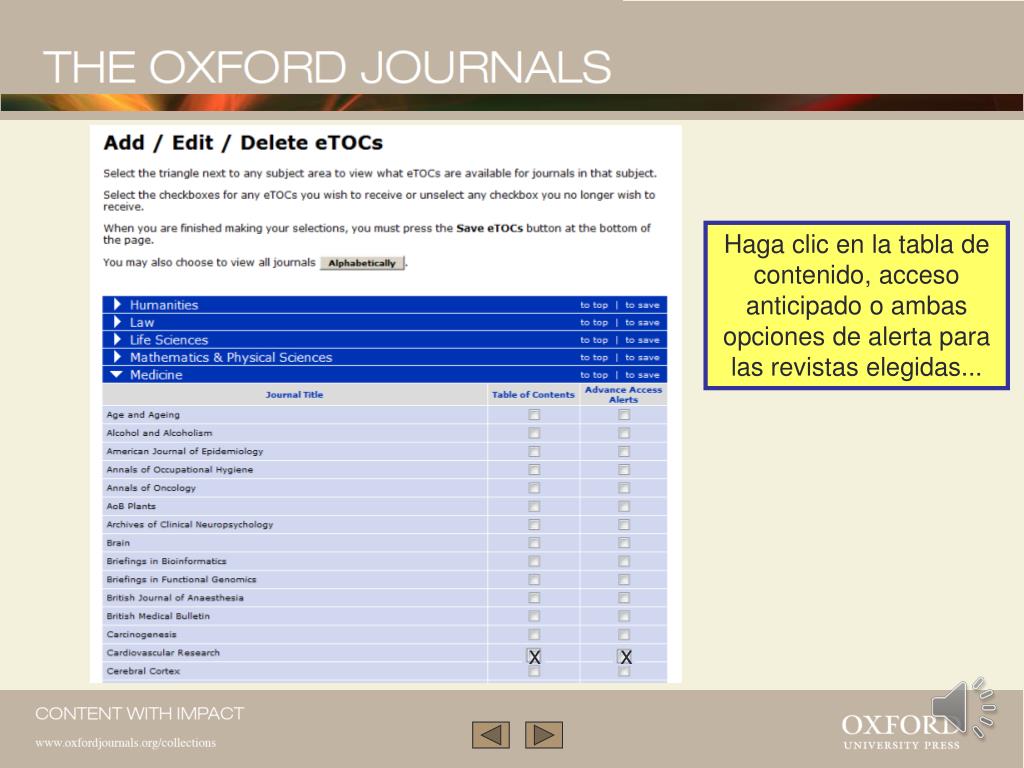Click the Medicine subject label
1024x768 pixels.
(155, 375)
